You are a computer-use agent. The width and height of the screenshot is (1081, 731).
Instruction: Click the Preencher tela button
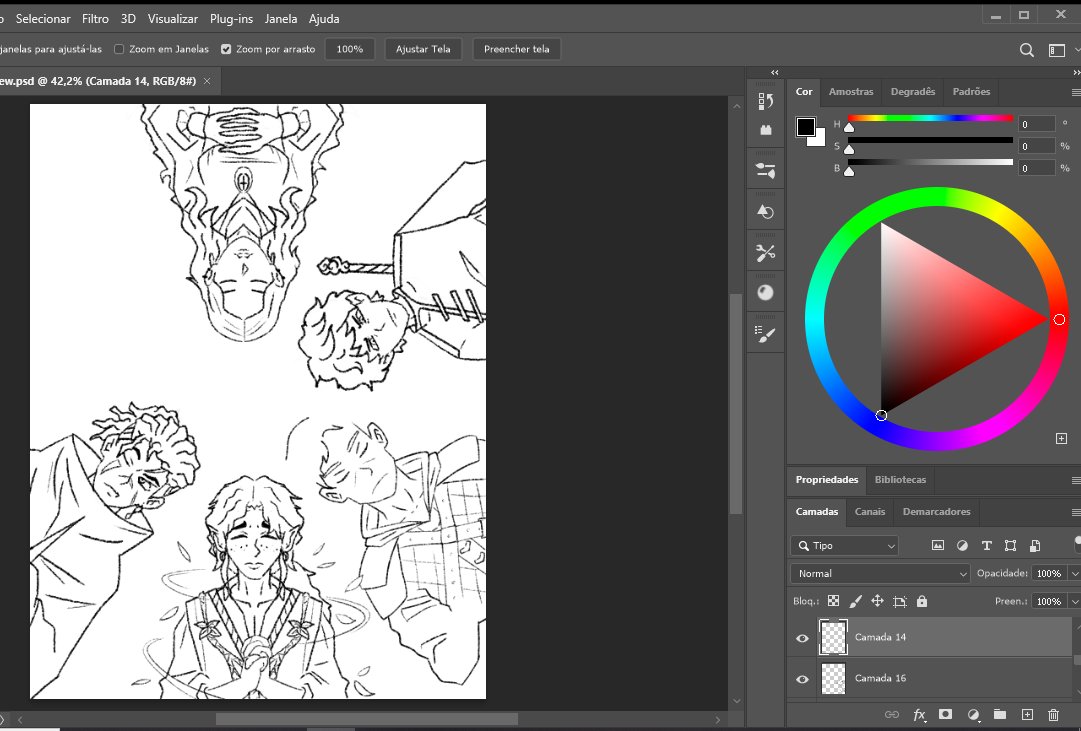(x=516, y=49)
